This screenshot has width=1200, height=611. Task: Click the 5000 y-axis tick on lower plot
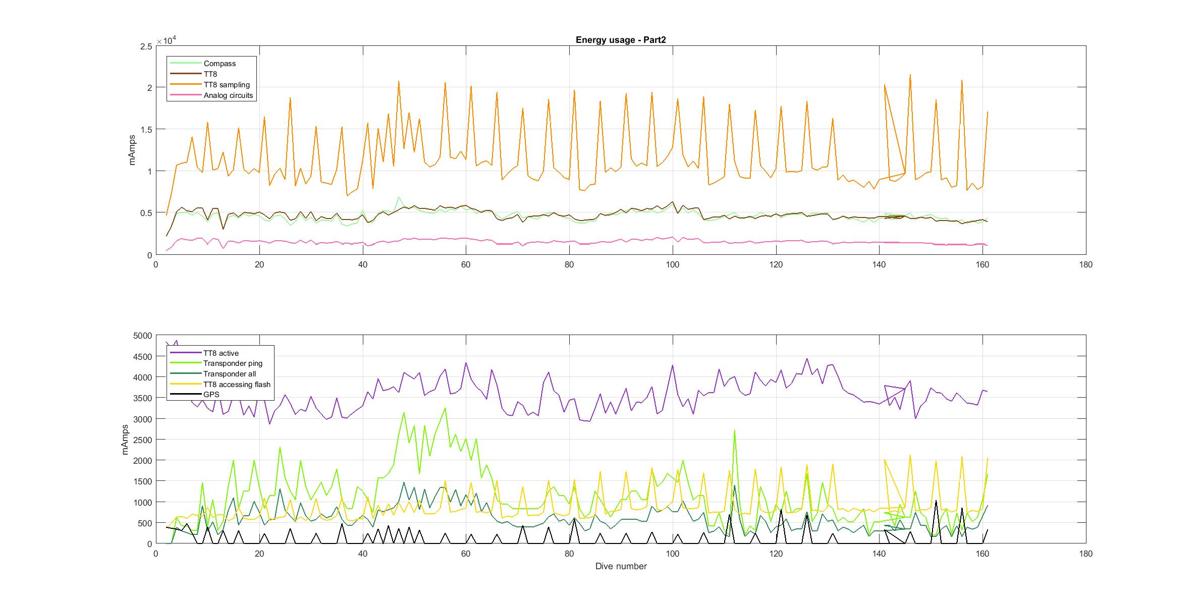[141, 336]
